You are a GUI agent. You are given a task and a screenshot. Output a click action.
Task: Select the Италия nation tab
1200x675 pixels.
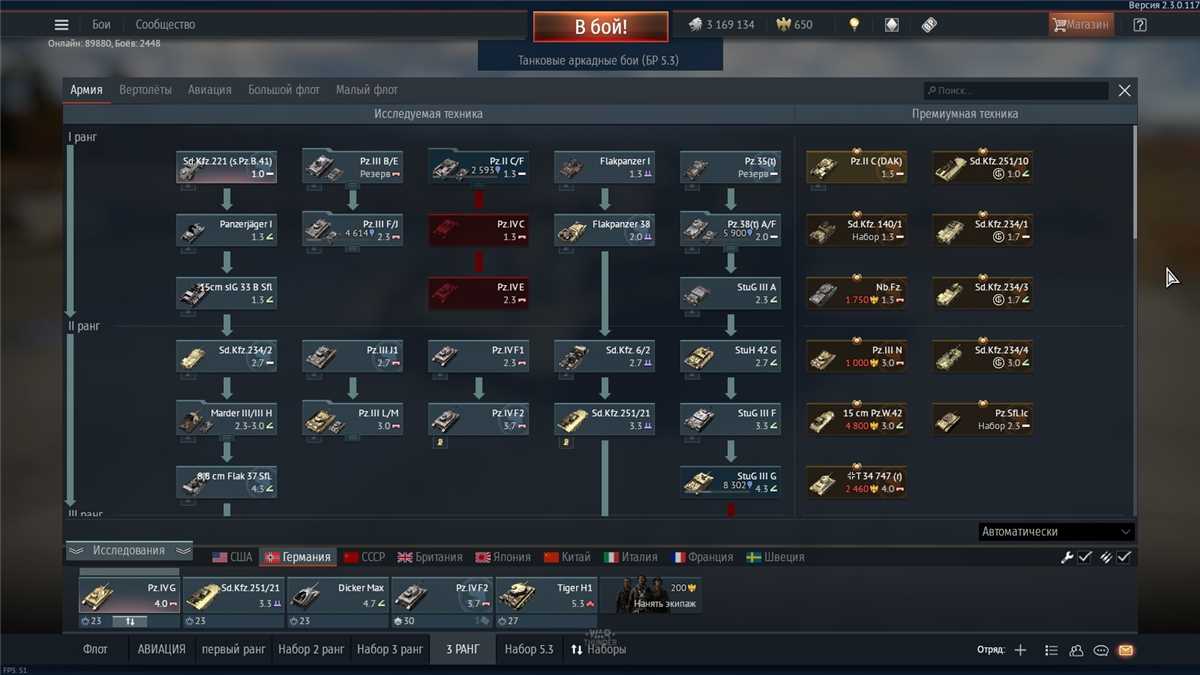point(631,557)
